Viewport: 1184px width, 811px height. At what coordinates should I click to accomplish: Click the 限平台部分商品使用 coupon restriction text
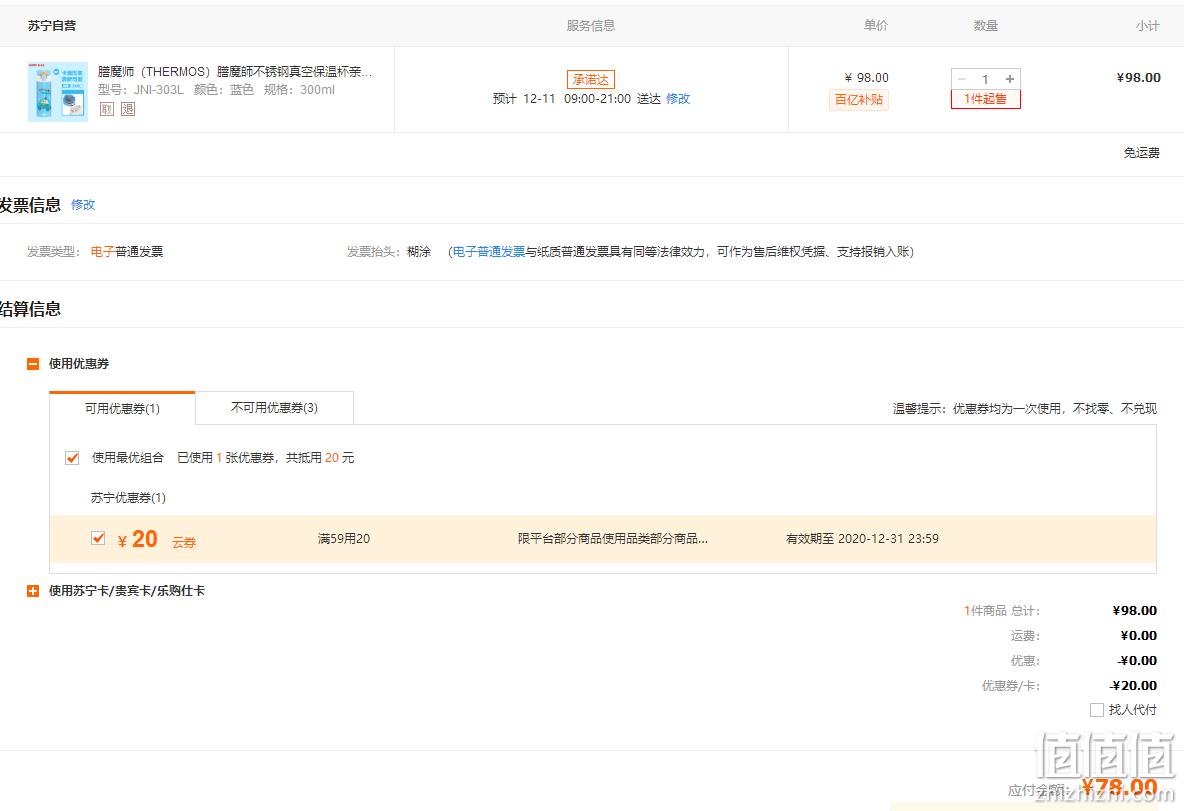pyautogui.click(x=612, y=539)
